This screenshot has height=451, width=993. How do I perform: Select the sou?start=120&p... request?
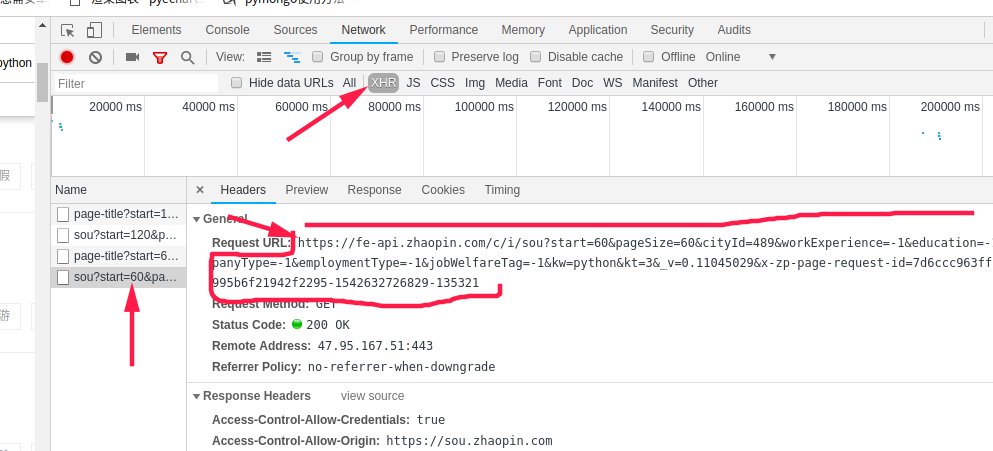point(119,235)
